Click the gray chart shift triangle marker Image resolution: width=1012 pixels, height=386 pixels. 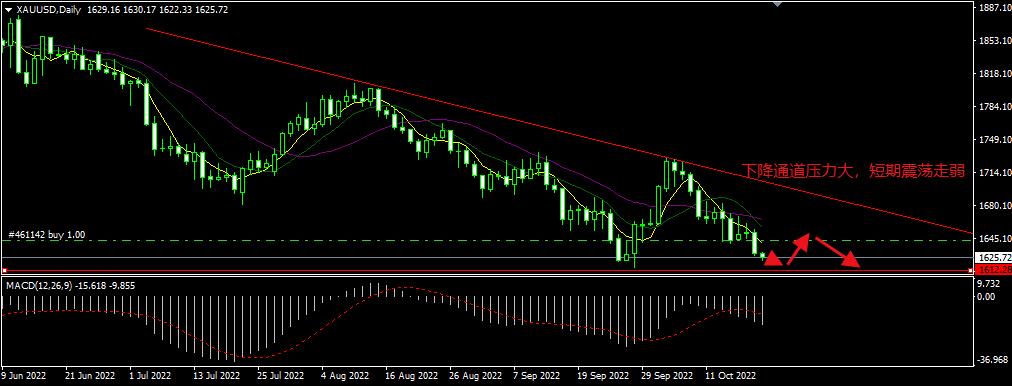click(x=778, y=3)
